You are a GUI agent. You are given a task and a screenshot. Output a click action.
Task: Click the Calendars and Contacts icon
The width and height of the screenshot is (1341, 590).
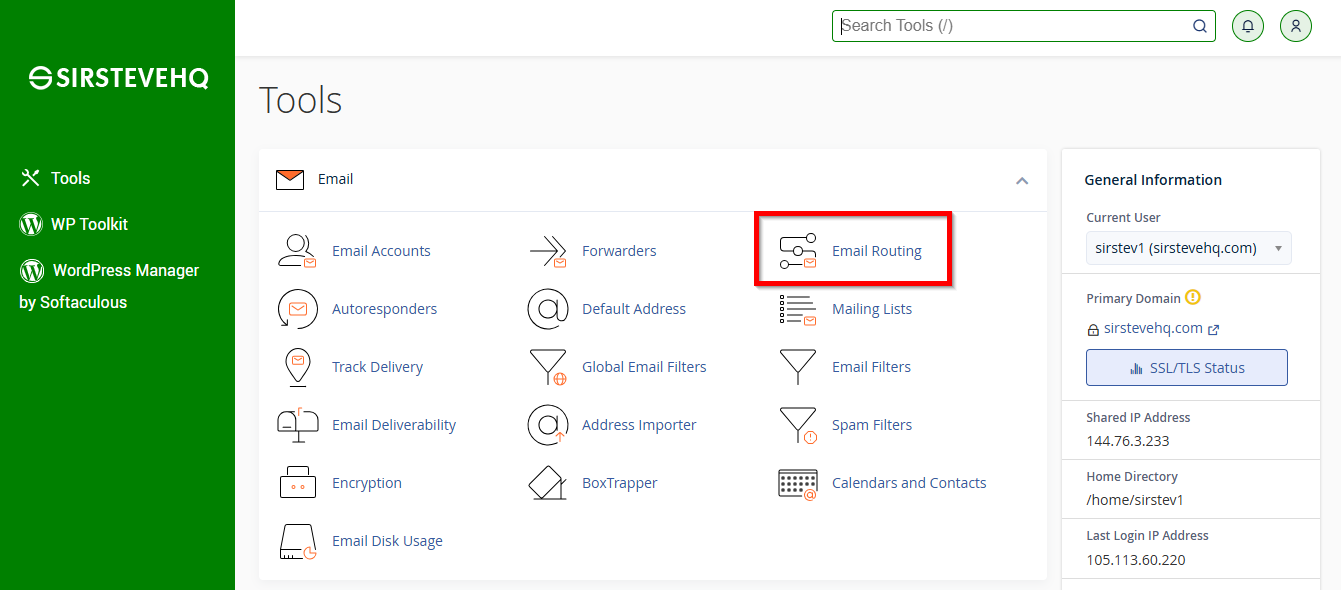tap(797, 483)
